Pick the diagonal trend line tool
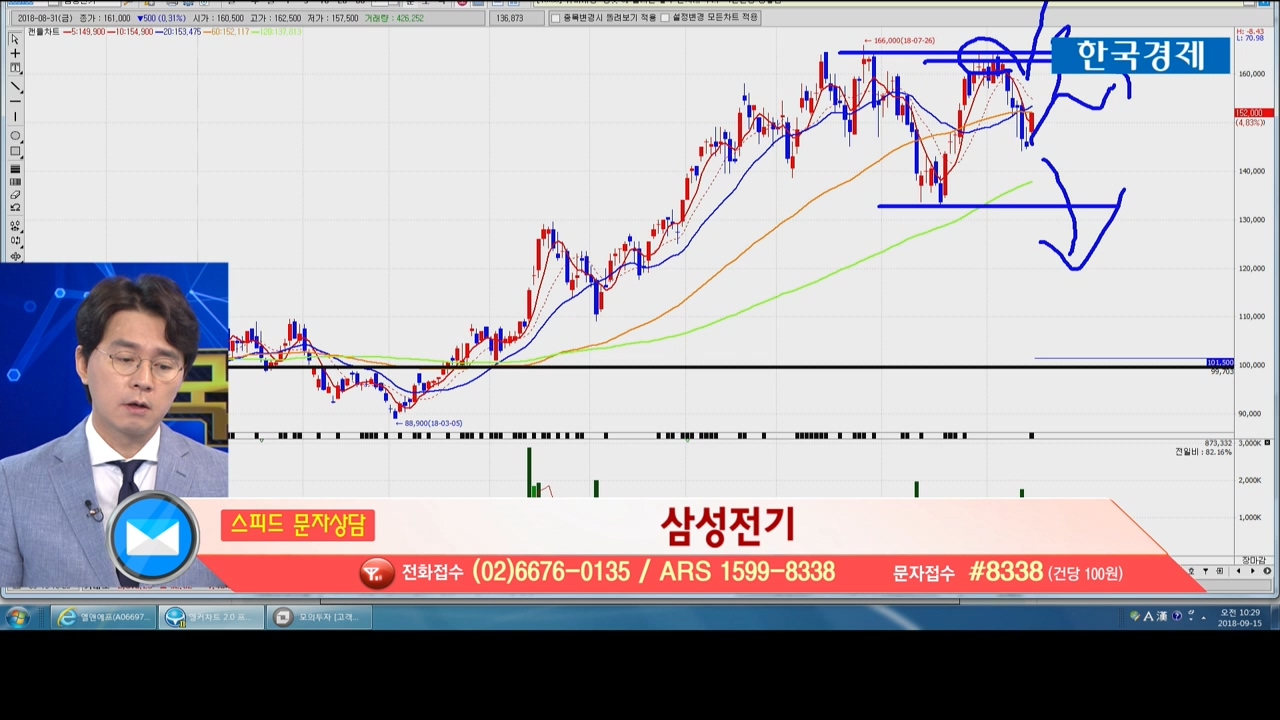This screenshot has width=1280, height=720. pyautogui.click(x=15, y=87)
